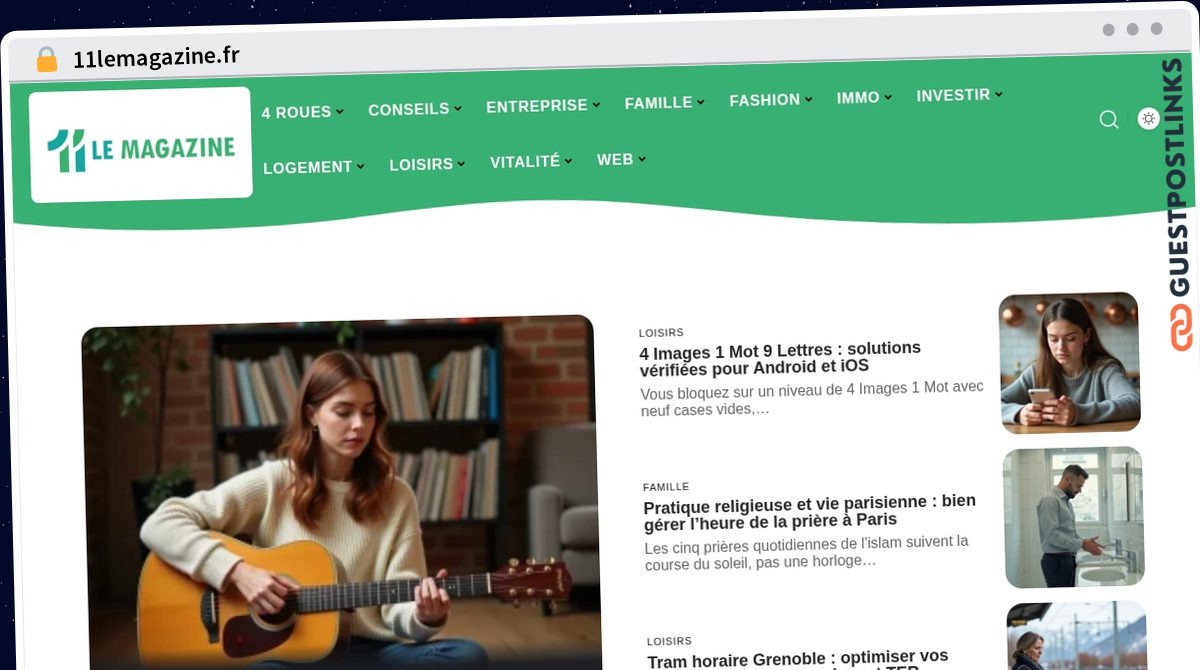Open the site search icon

(x=1109, y=119)
